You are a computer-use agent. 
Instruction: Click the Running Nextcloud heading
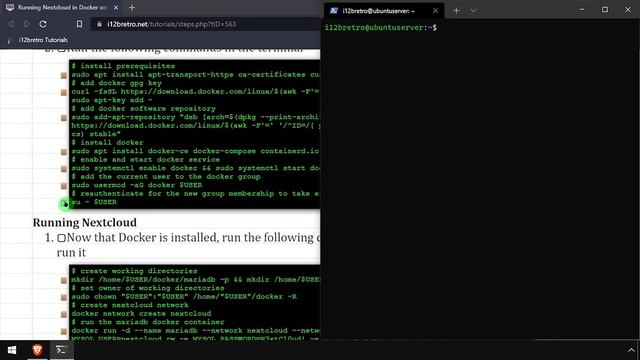click(x=84, y=222)
